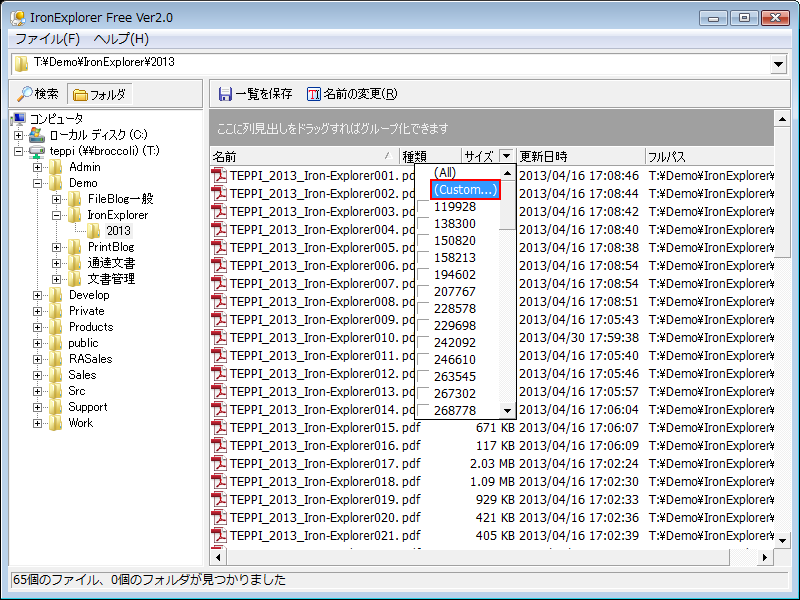Click the PrintBlog folder icon
This screenshot has height=600, width=800.
click(x=74, y=247)
